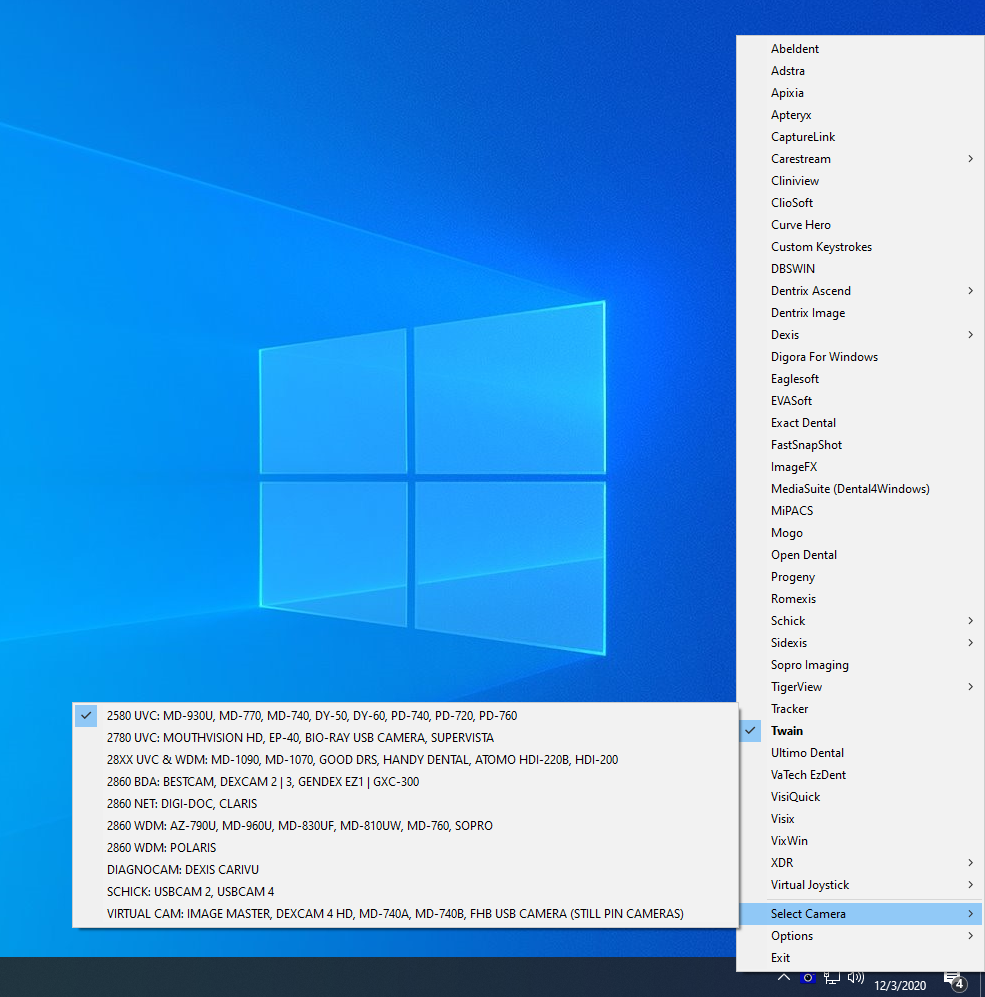
Task: Choose MediaSuite (Dental4Windows)
Action: pyautogui.click(x=860, y=489)
